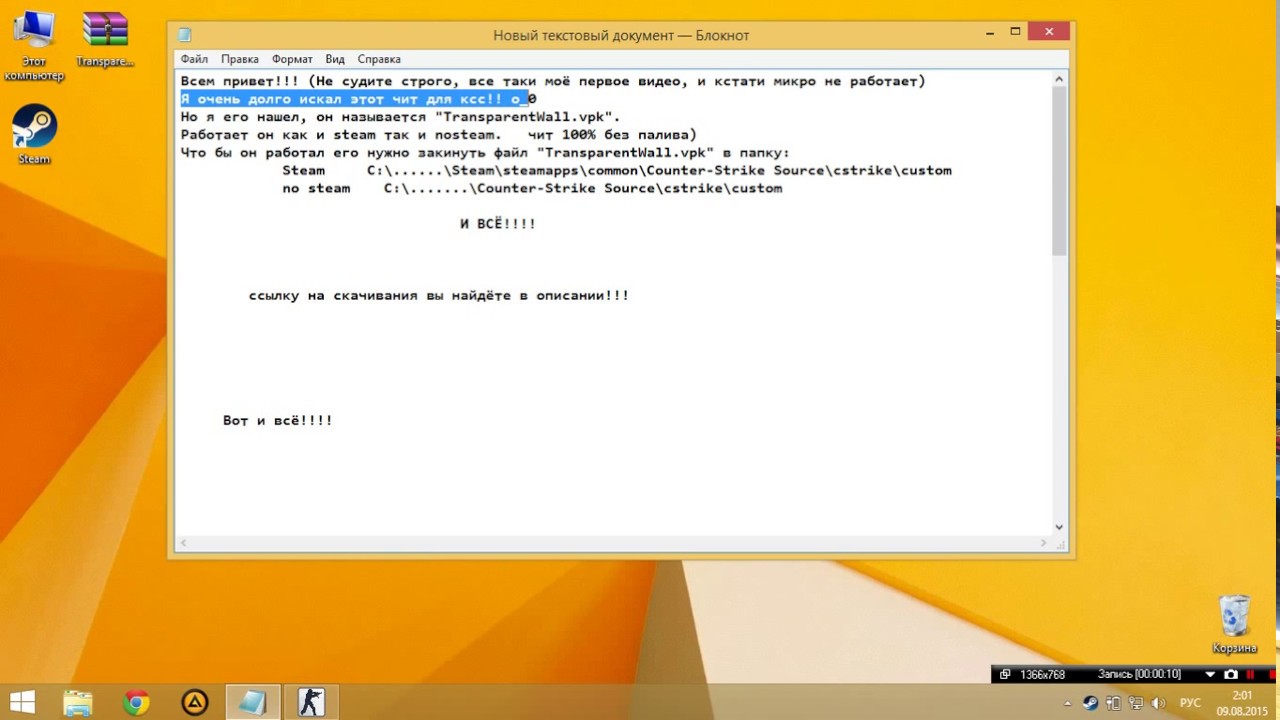Click the line starting "Всем привет!!!"
Screen dimensions: 1280x720
click(x=553, y=81)
